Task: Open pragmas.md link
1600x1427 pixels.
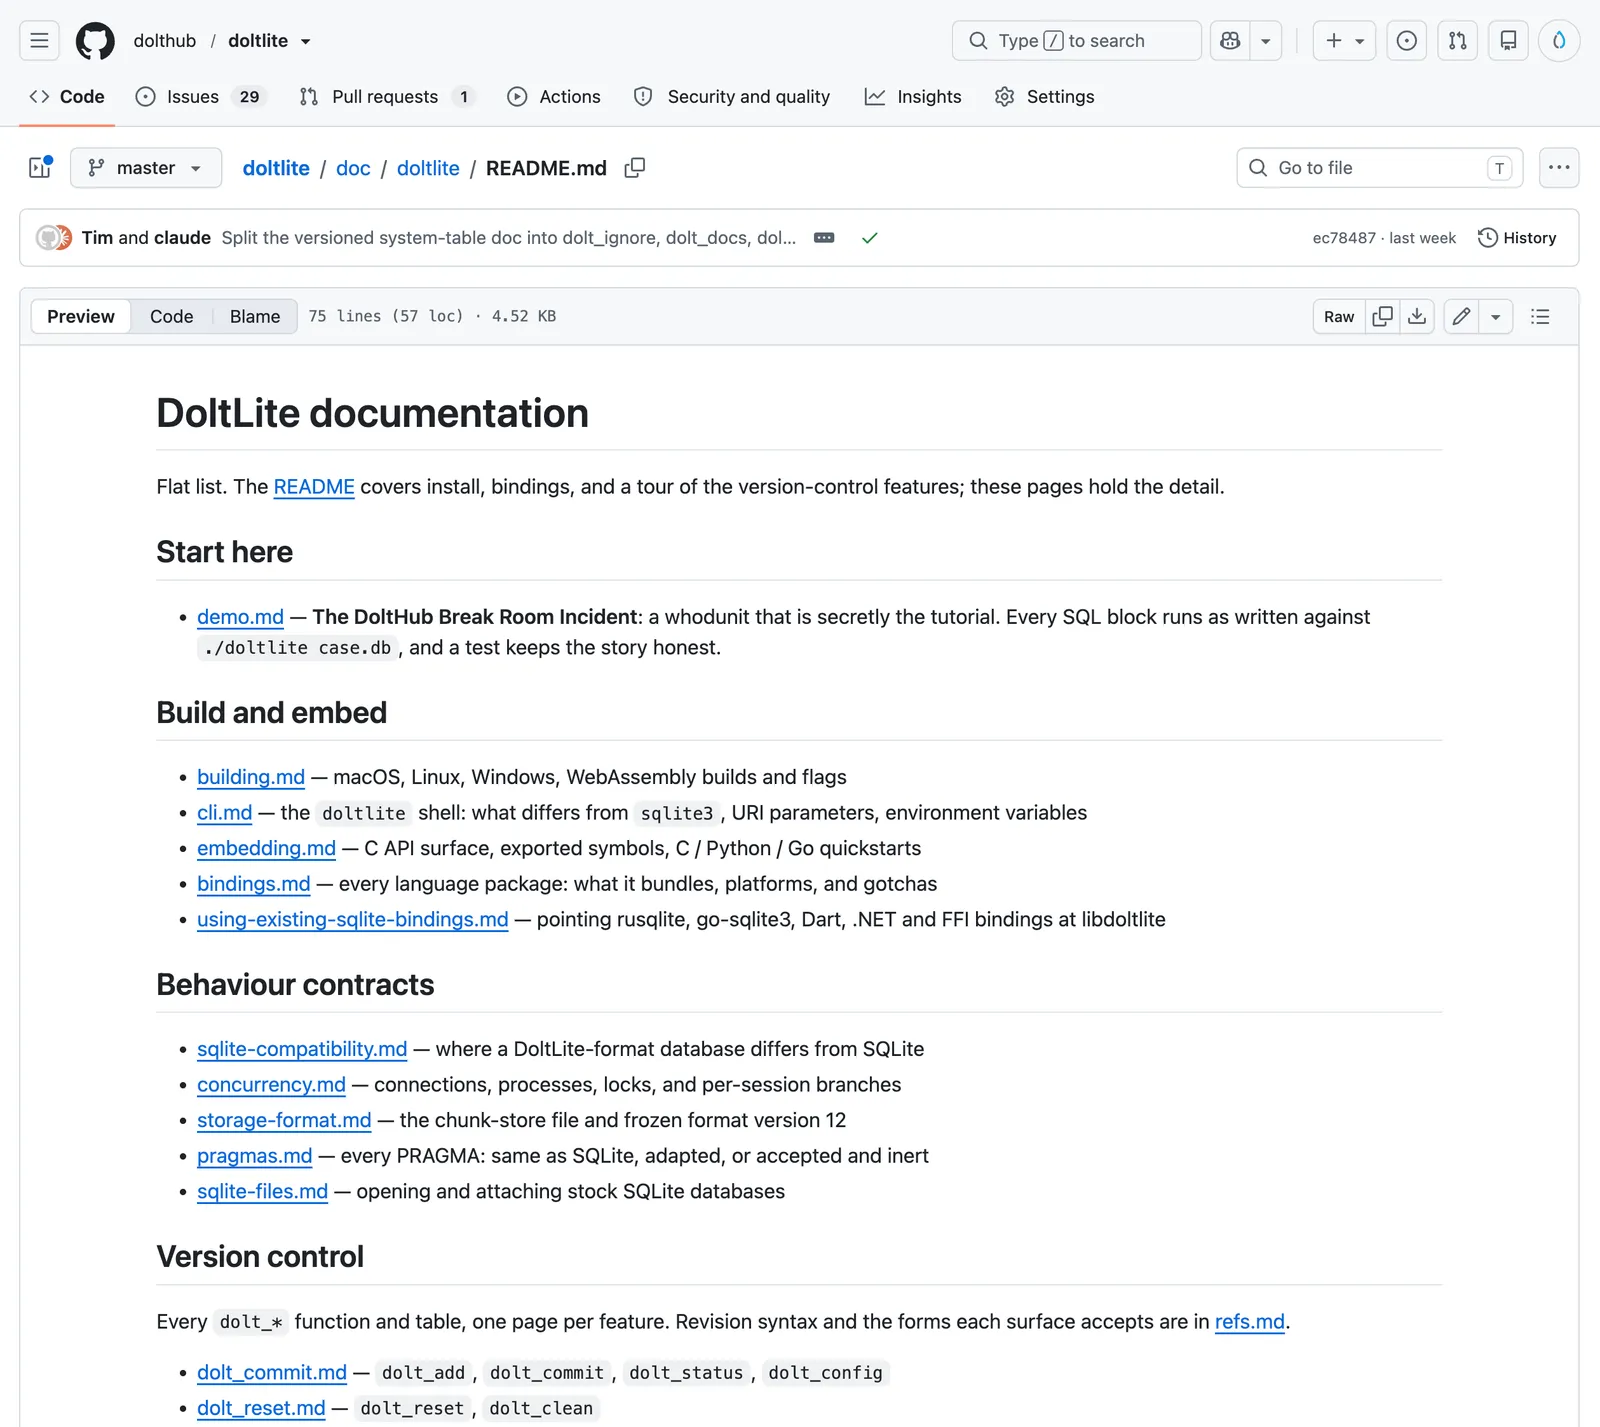Action: point(255,1156)
